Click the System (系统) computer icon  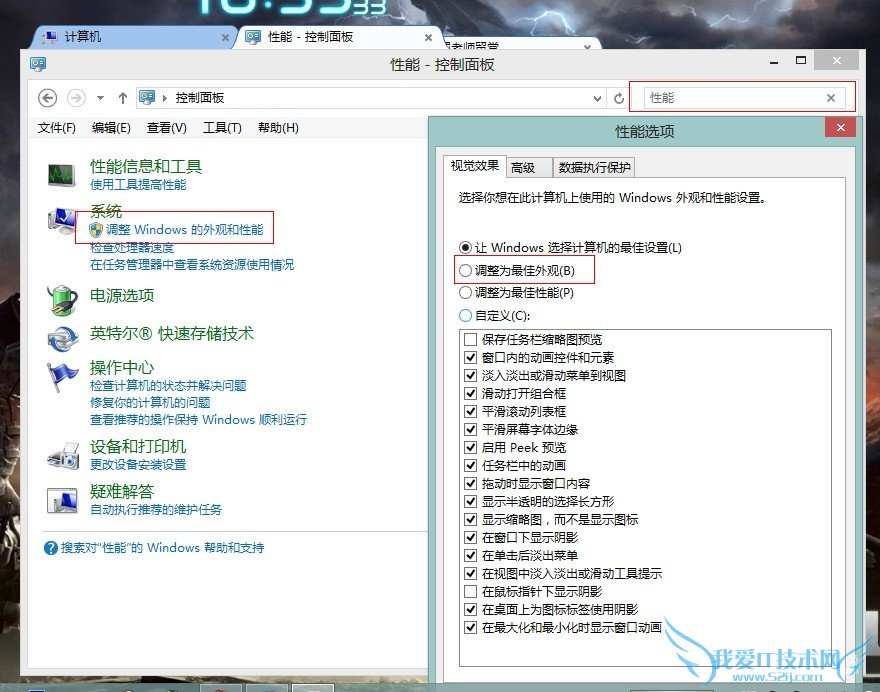point(61,221)
